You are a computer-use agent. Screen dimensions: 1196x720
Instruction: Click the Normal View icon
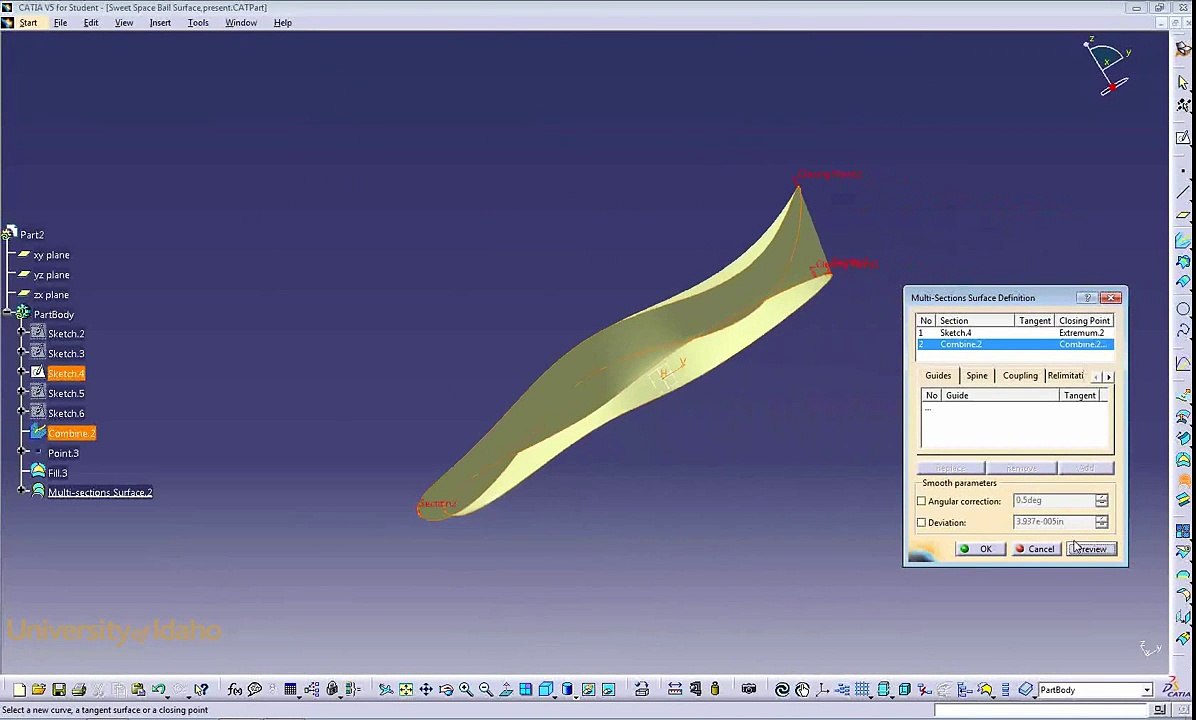tap(506, 689)
